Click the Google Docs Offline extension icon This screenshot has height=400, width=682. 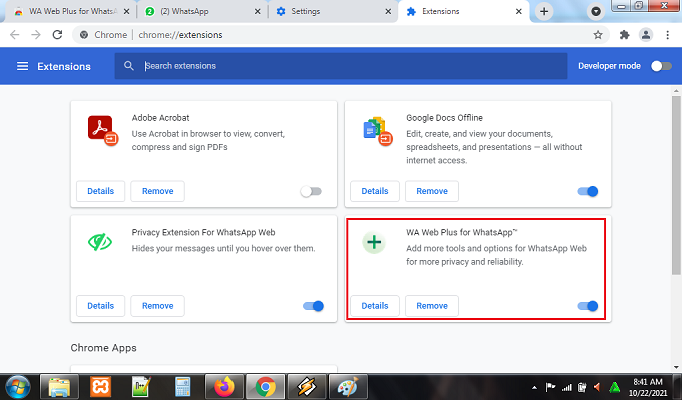[377, 130]
